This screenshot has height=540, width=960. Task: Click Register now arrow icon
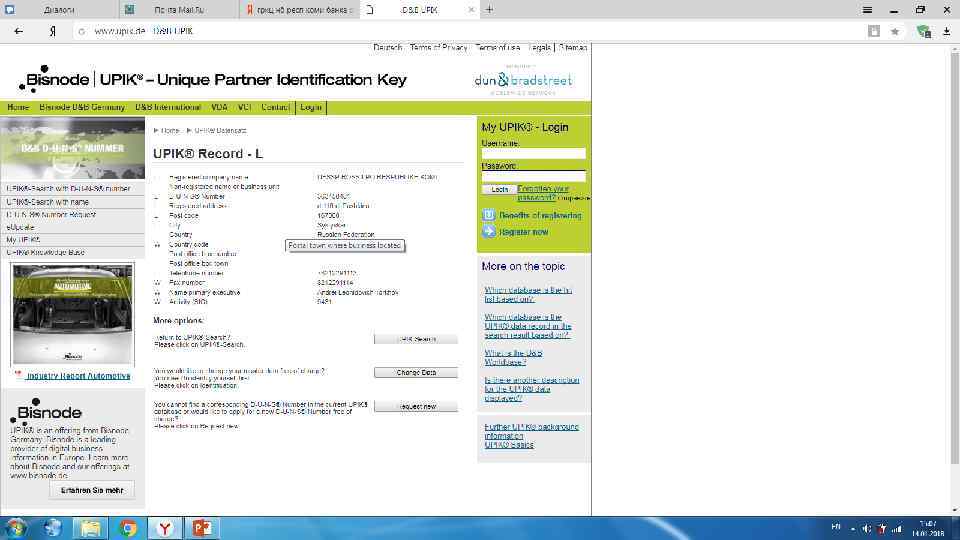coord(489,232)
